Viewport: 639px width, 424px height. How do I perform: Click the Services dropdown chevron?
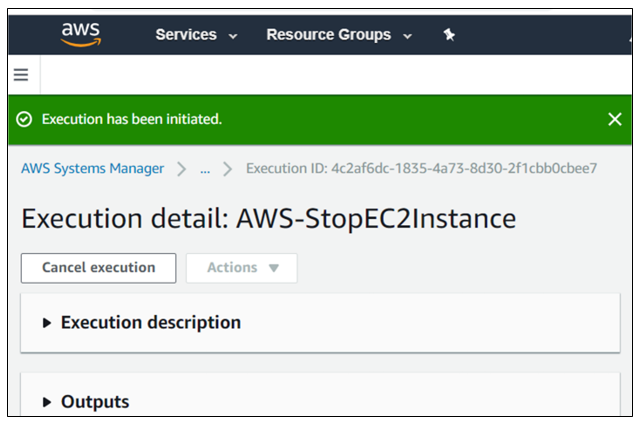233,37
